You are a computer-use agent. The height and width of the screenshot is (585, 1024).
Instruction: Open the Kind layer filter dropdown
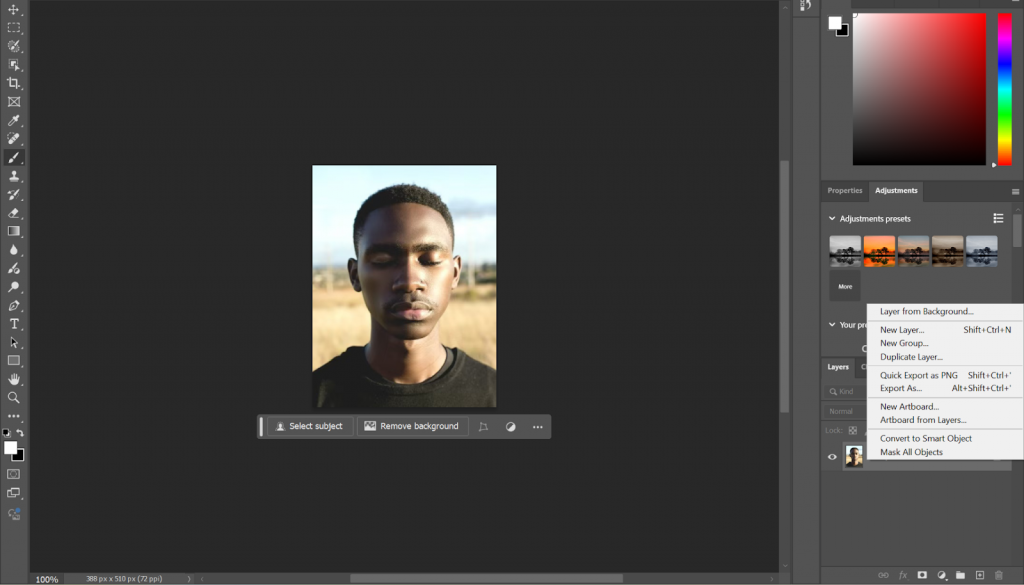tap(844, 391)
